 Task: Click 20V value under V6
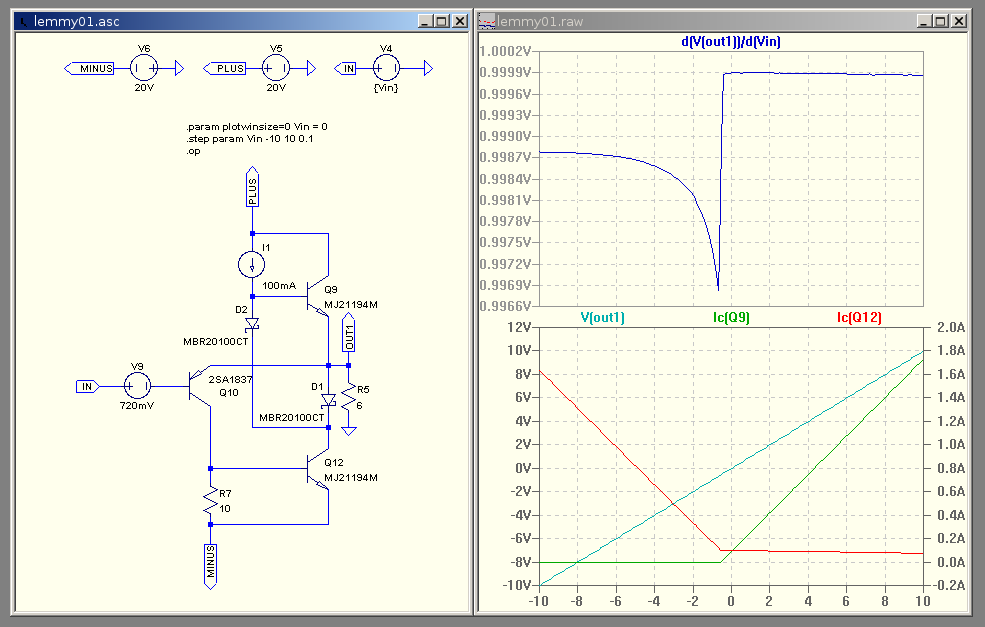pos(144,87)
